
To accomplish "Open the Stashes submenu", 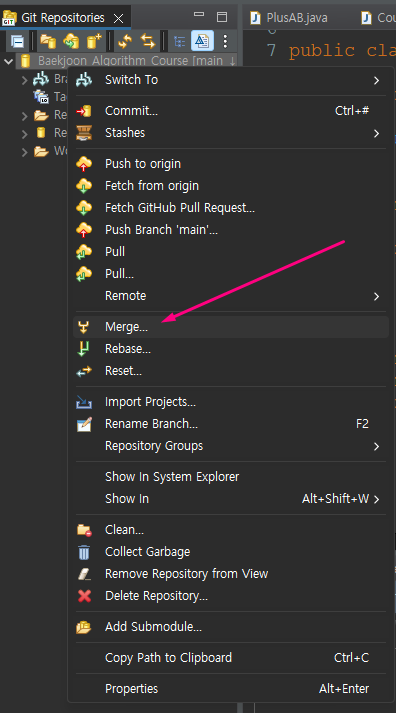I will 231,133.
